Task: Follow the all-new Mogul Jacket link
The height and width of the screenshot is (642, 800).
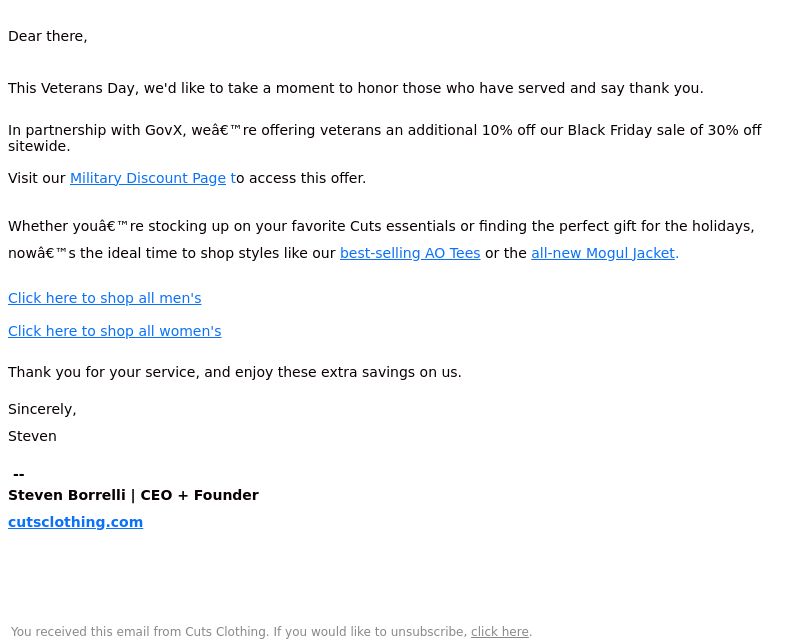Action: click(x=603, y=253)
